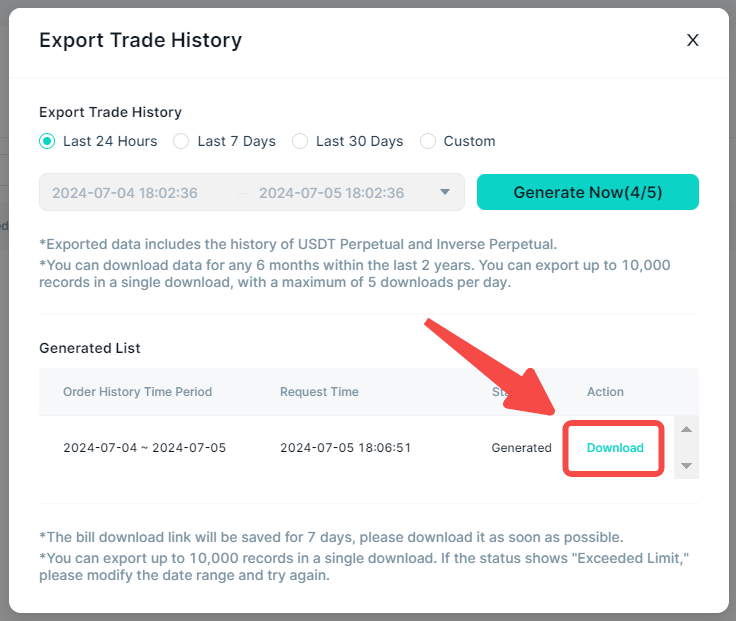Viewport: 736px width, 621px height.
Task: Click the request time 2024-07-05 18:06:51 cell
Action: pos(345,448)
